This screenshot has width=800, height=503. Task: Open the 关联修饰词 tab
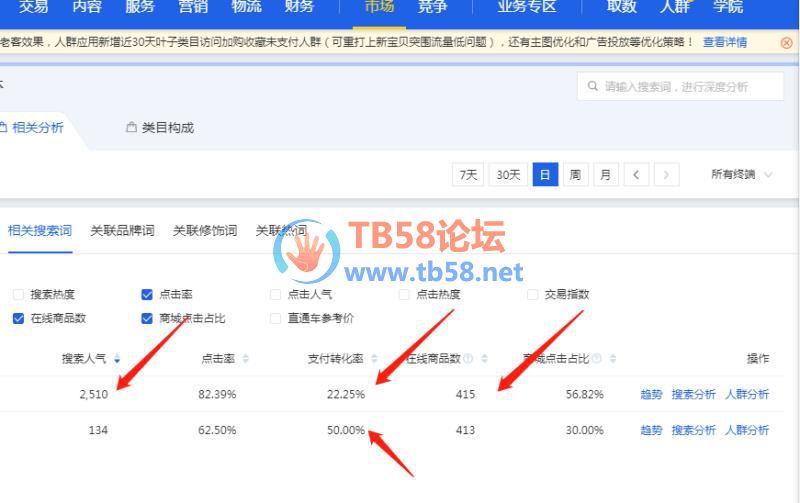click(205, 231)
